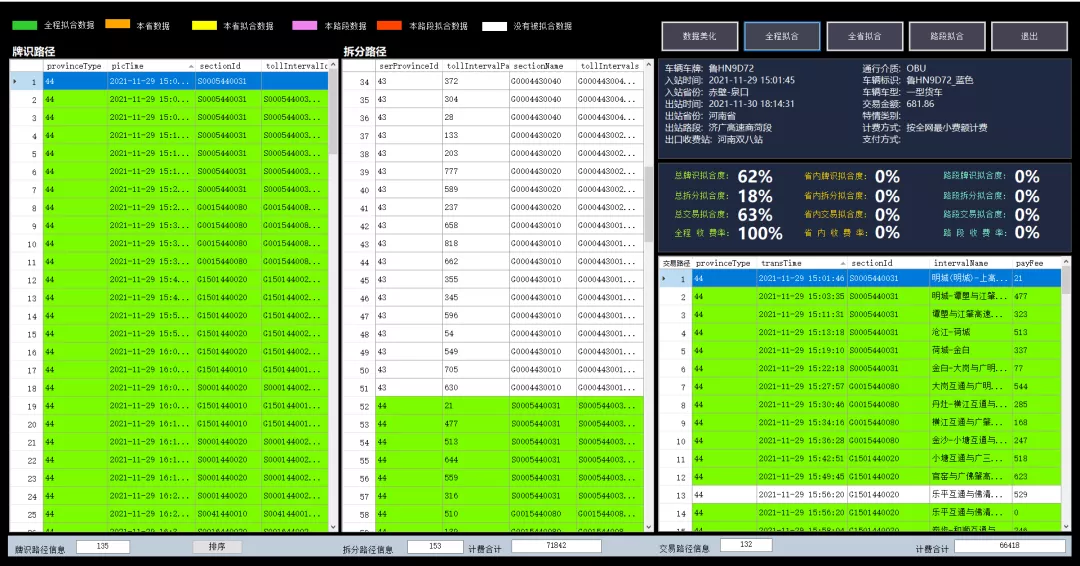Click the white 没有被拟合数据 legend swatch
This screenshot has width=1080, height=566.
point(494,25)
